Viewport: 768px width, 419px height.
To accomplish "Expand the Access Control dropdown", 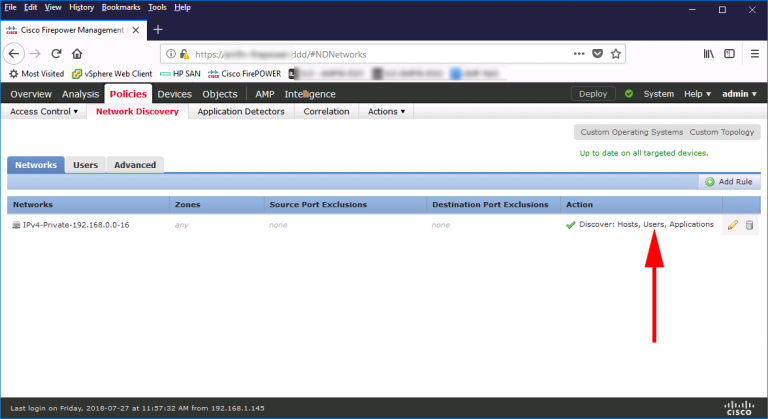I will pyautogui.click(x=44, y=111).
